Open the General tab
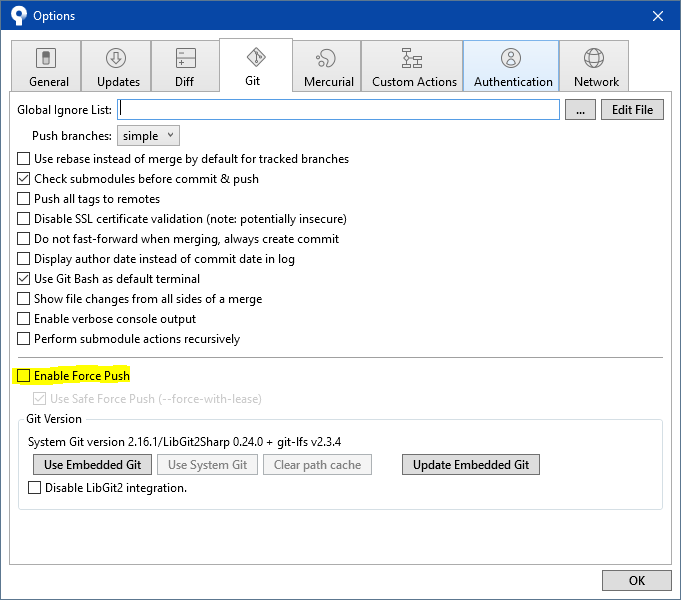The width and height of the screenshot is (681, 600). tap(46, 66)
